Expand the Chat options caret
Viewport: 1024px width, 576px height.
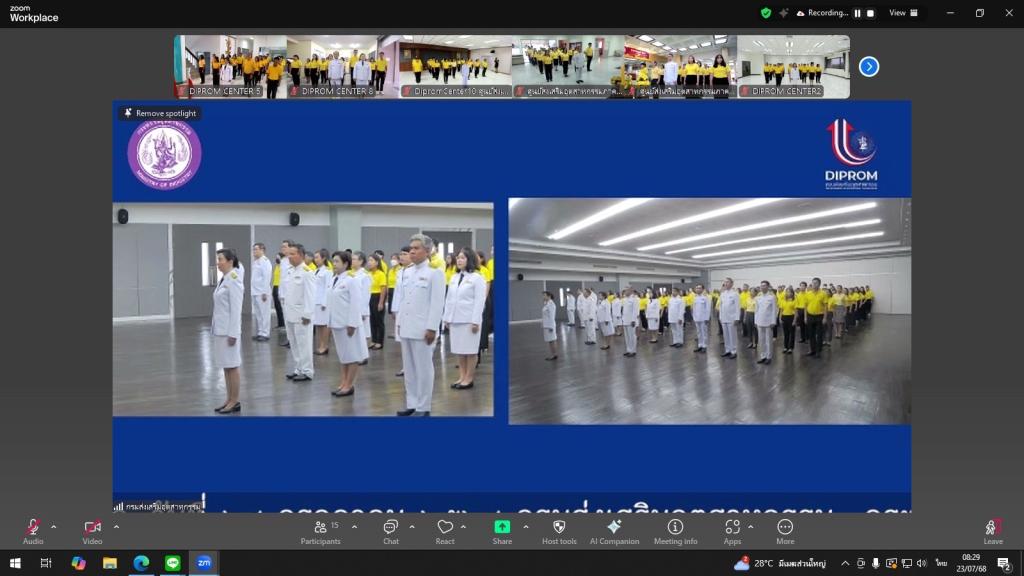pos(411,526)
